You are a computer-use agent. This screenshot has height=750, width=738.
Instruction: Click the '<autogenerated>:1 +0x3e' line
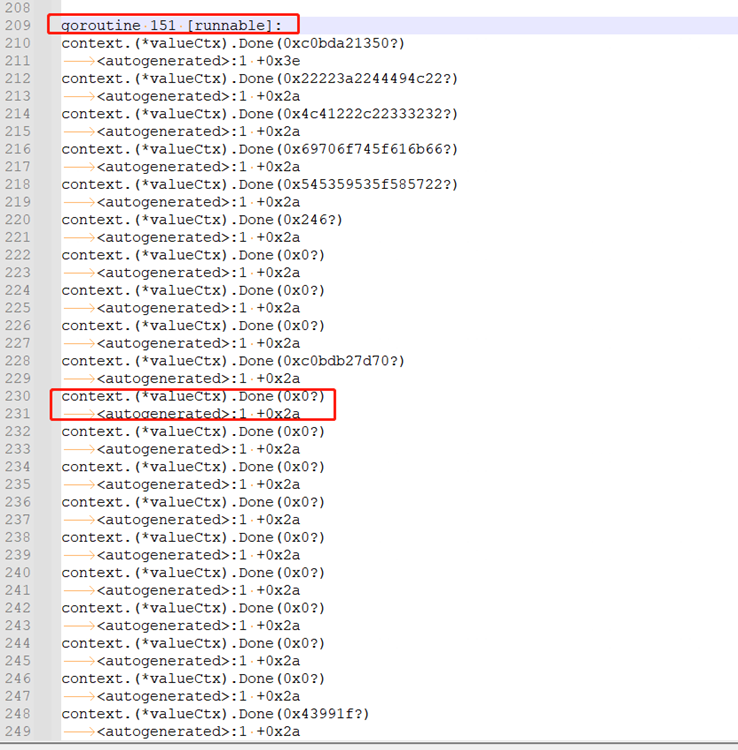pyautogui.click(x=198, y=61)
